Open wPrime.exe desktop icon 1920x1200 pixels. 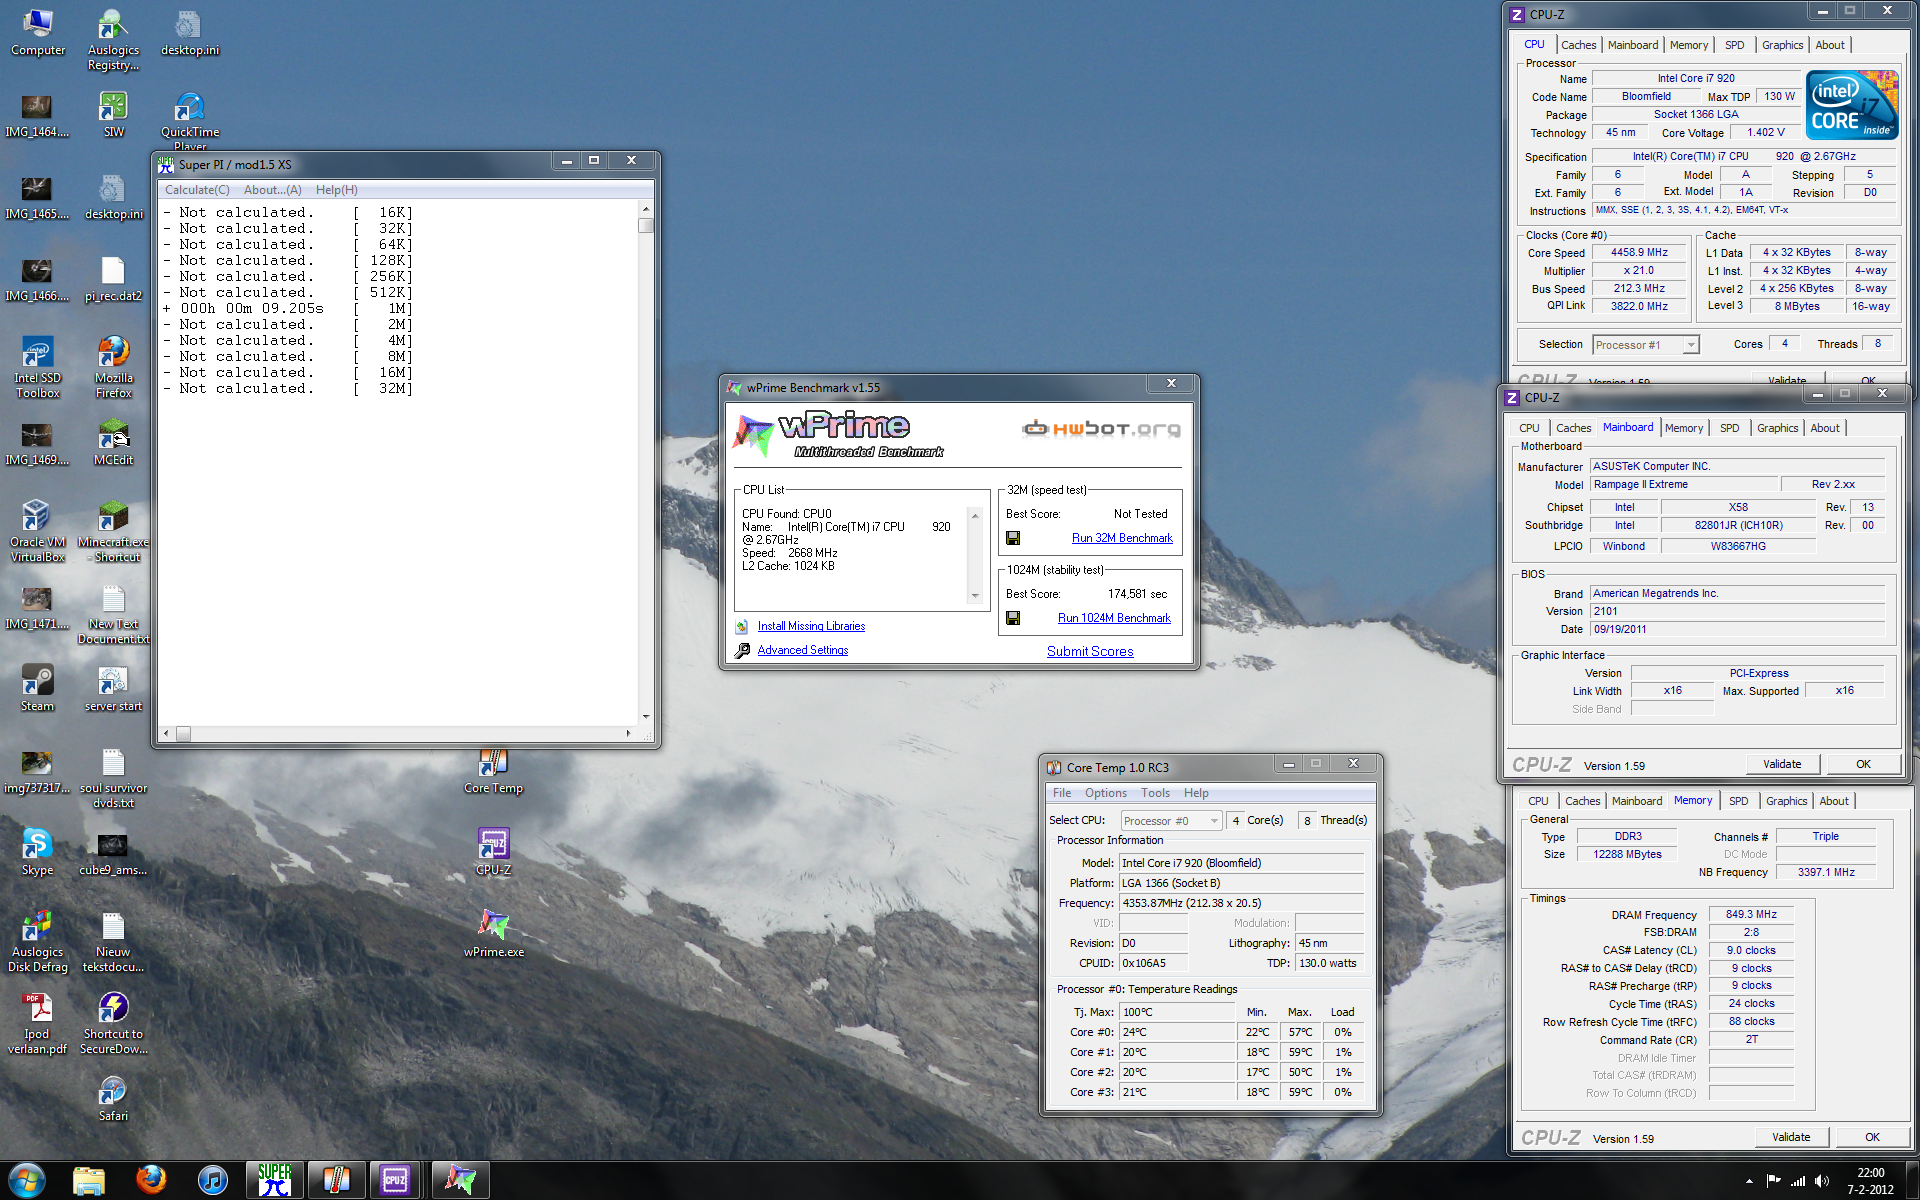point(493,934)
